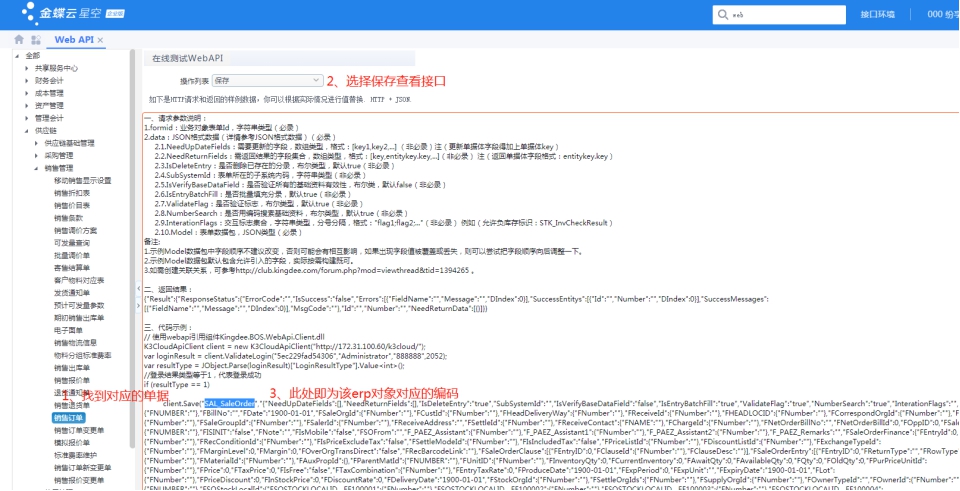Select 销售报价变更单 in the tree

coord(79,480)
